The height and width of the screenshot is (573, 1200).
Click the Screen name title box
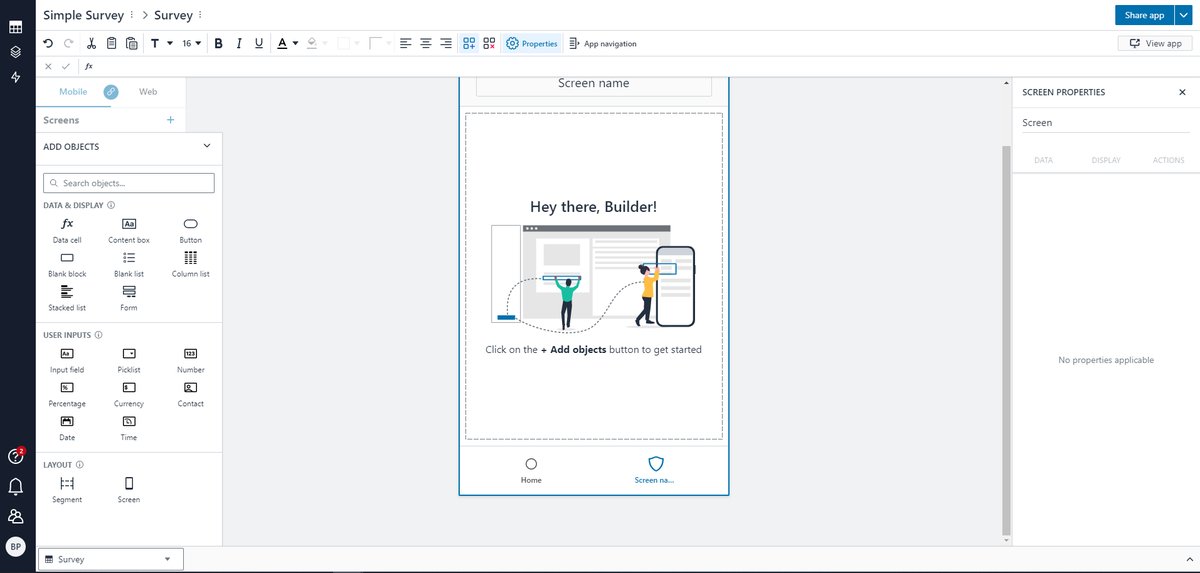point(594,84)
